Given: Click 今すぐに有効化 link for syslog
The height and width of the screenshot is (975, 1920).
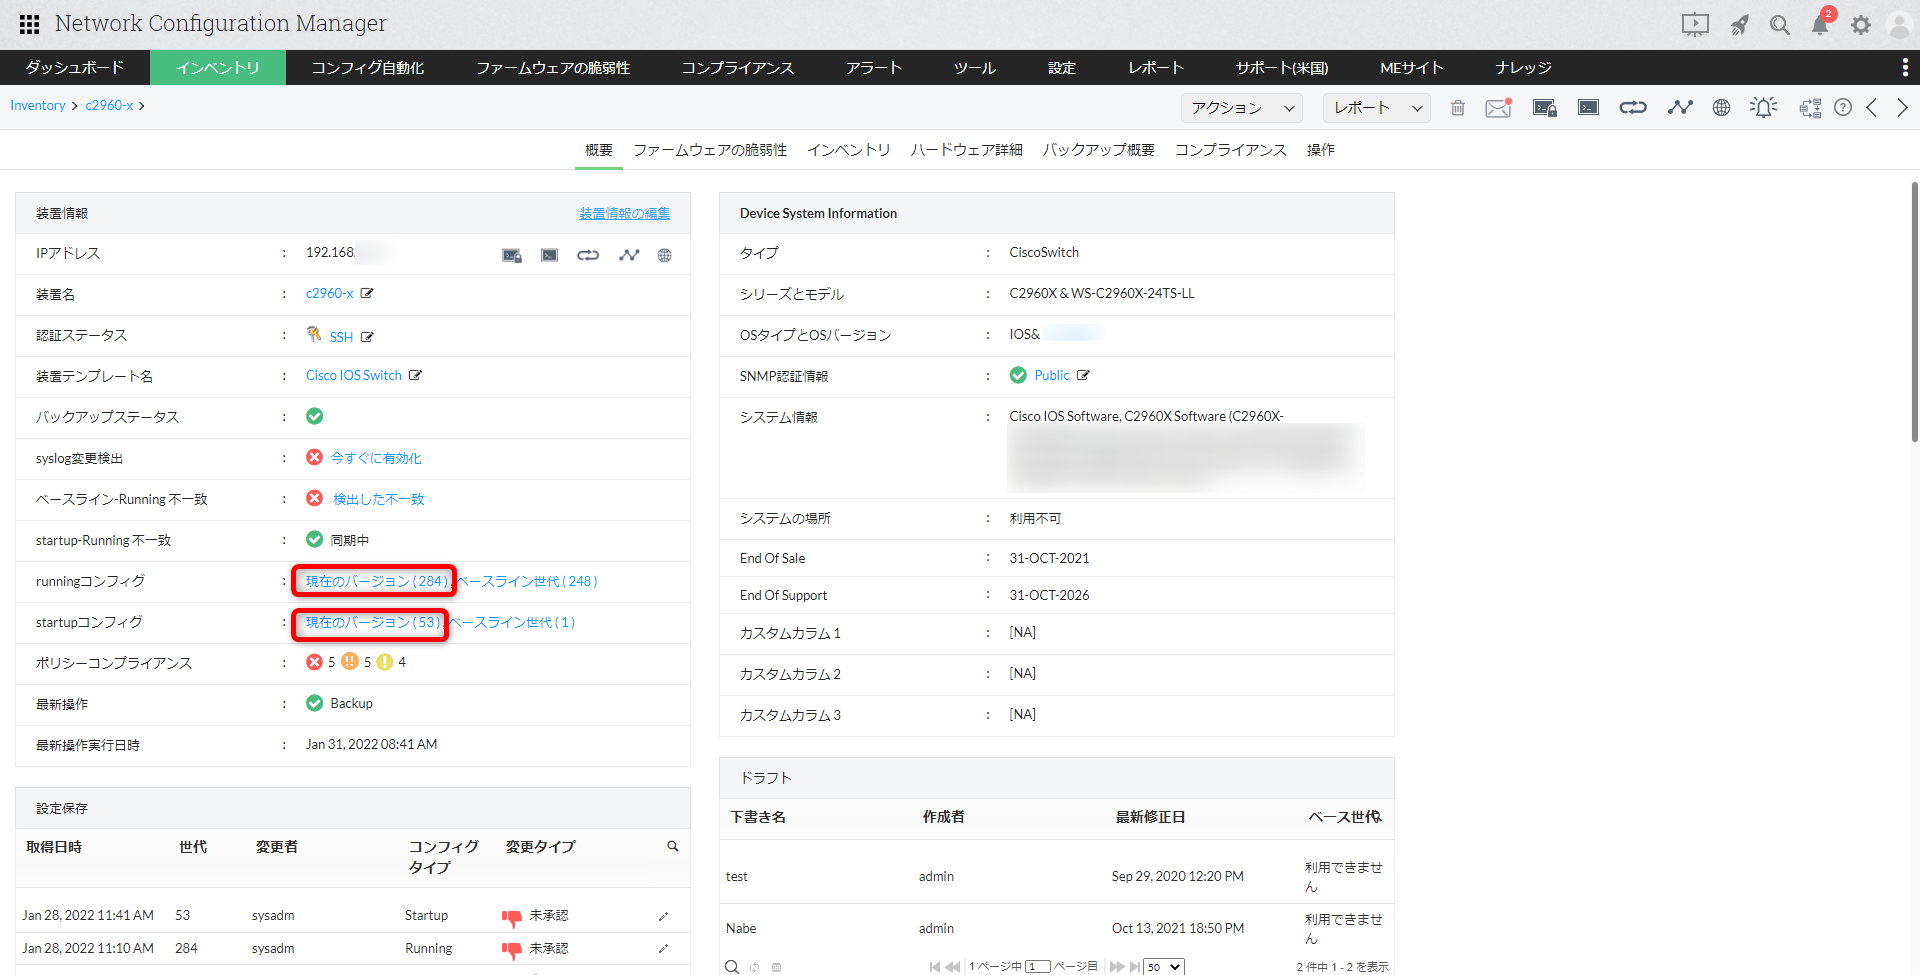Looking at the screenshot, I should point(376,458).
